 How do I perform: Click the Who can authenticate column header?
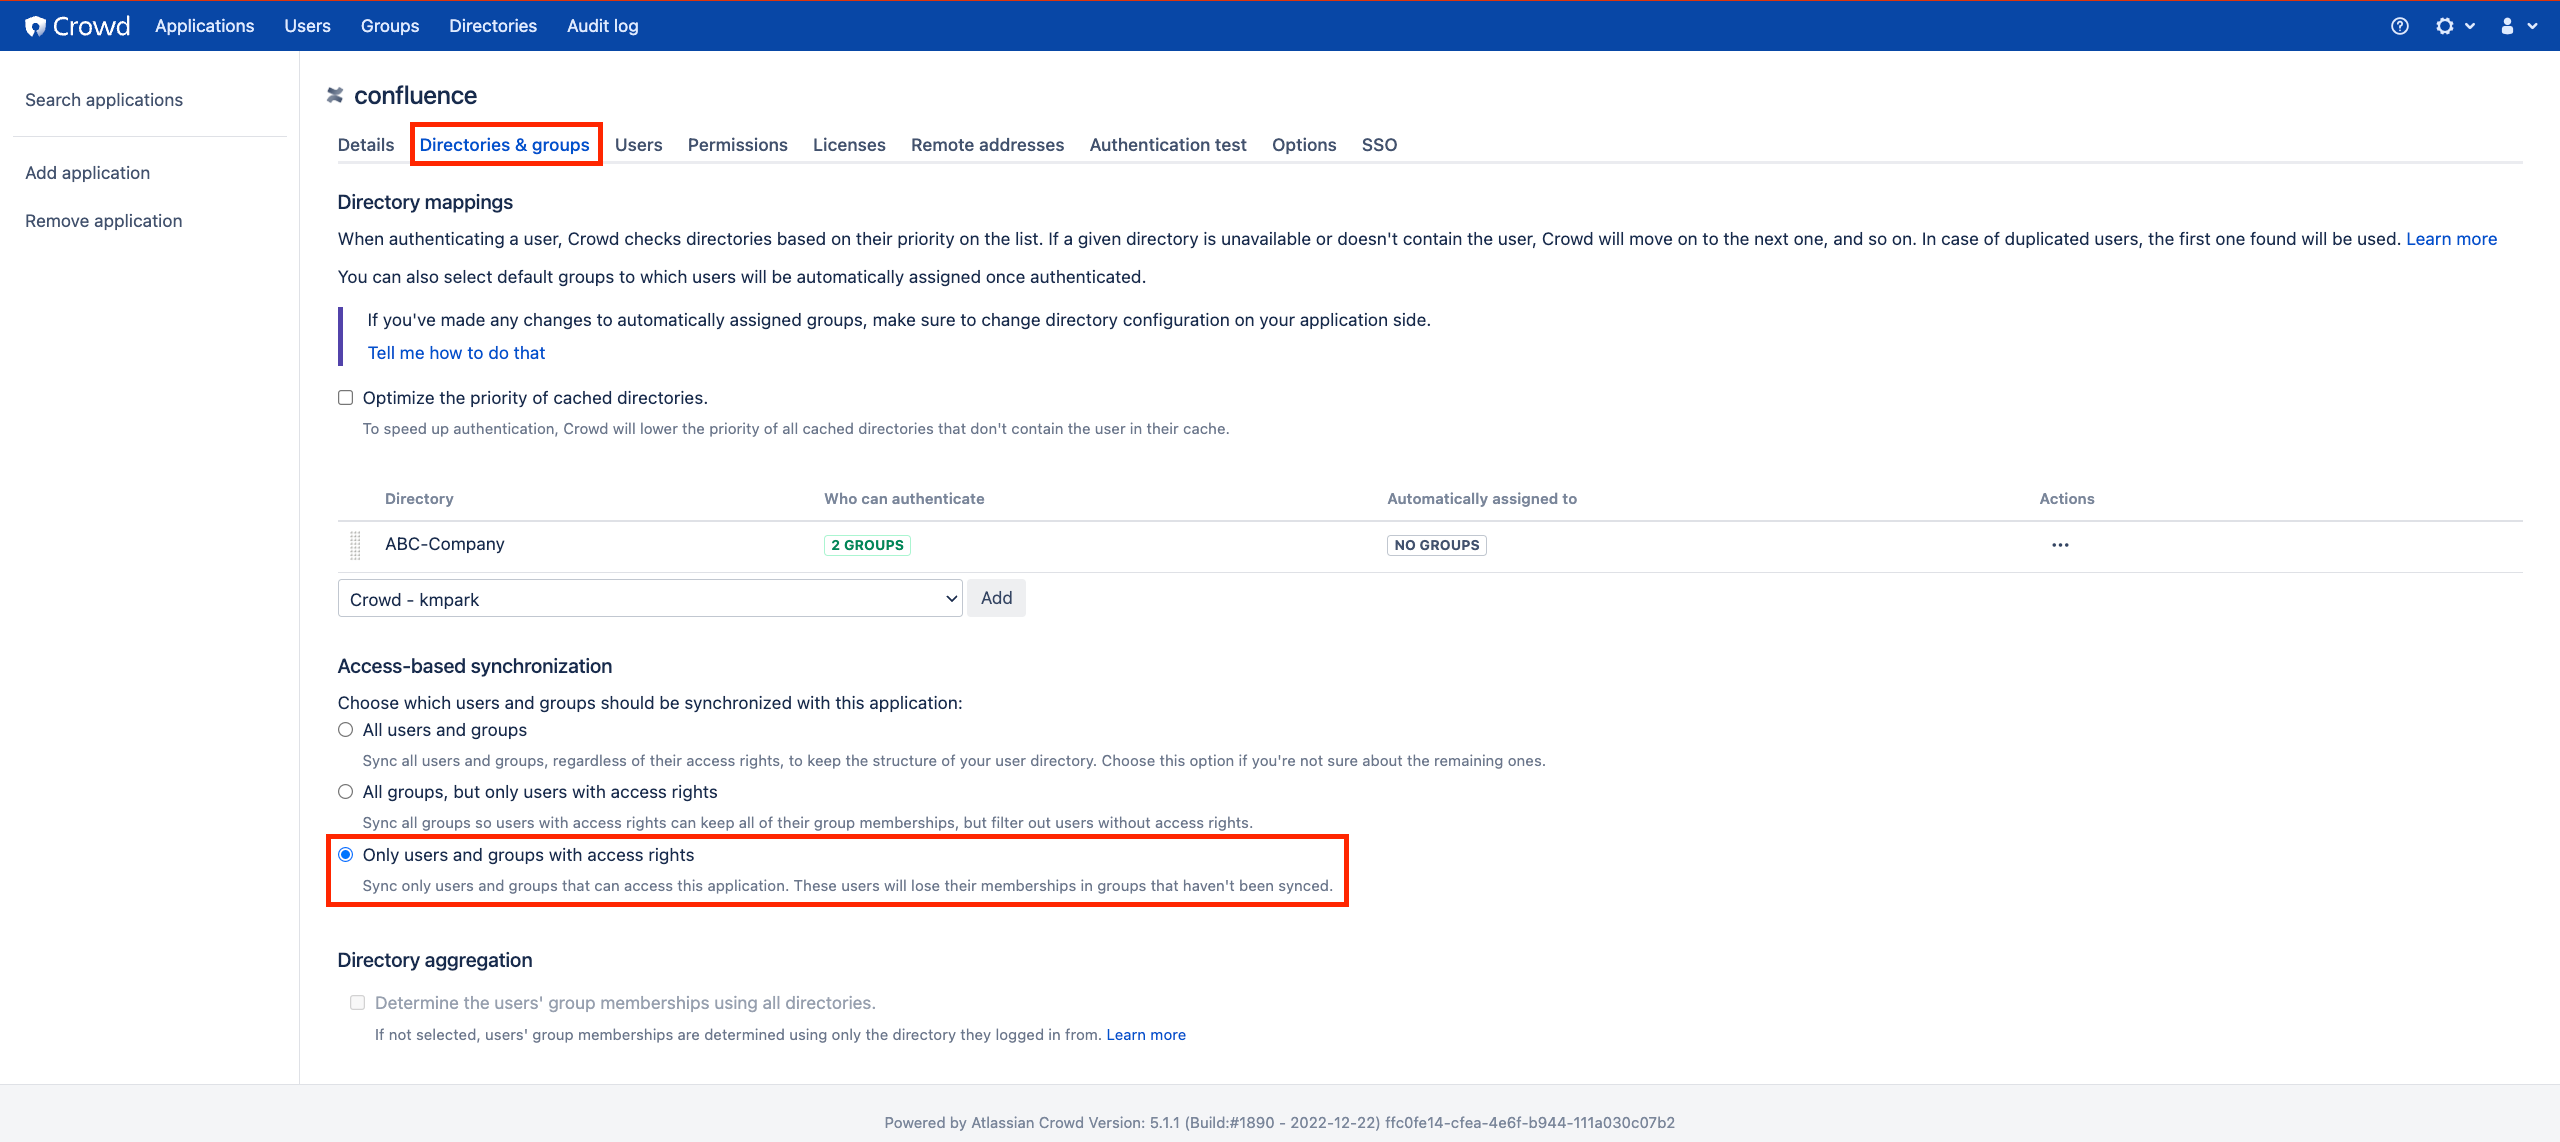[x=904, y=499]
